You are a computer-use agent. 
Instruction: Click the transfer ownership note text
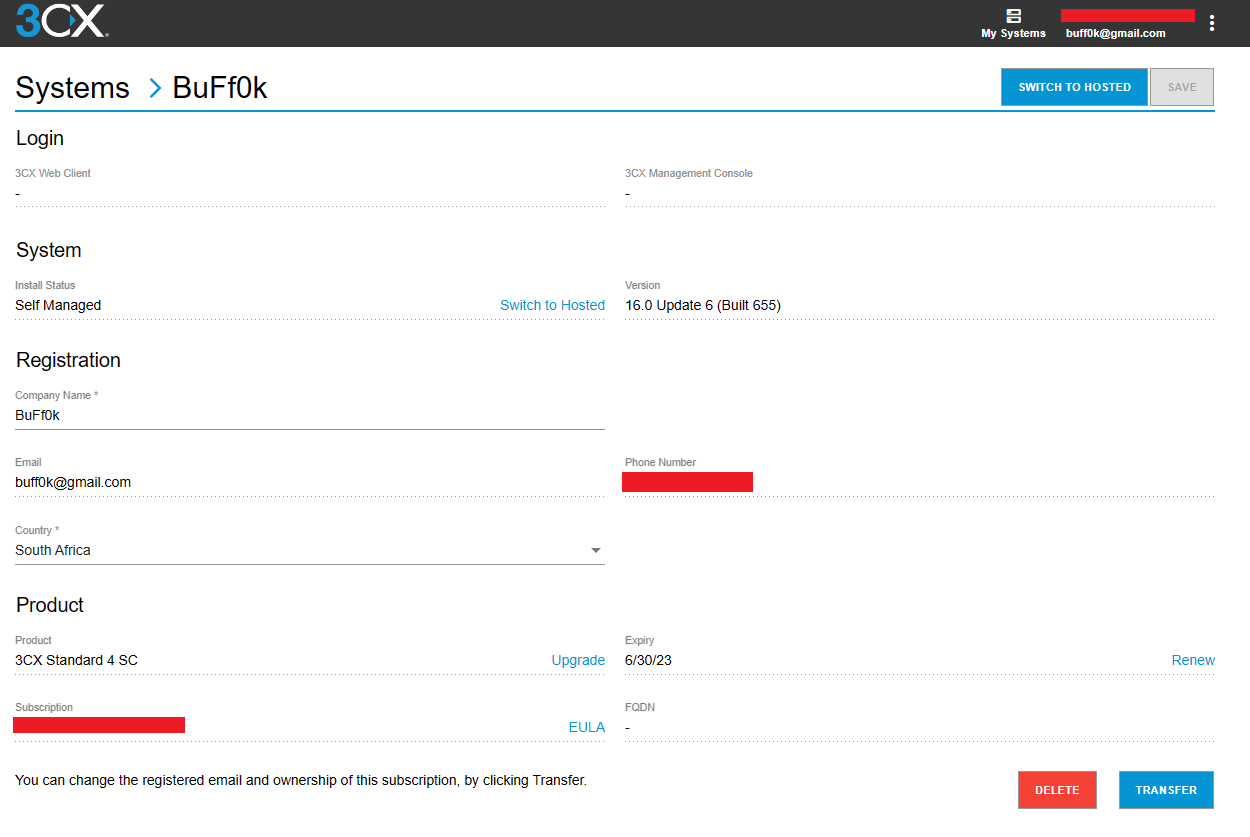(301, 780)
